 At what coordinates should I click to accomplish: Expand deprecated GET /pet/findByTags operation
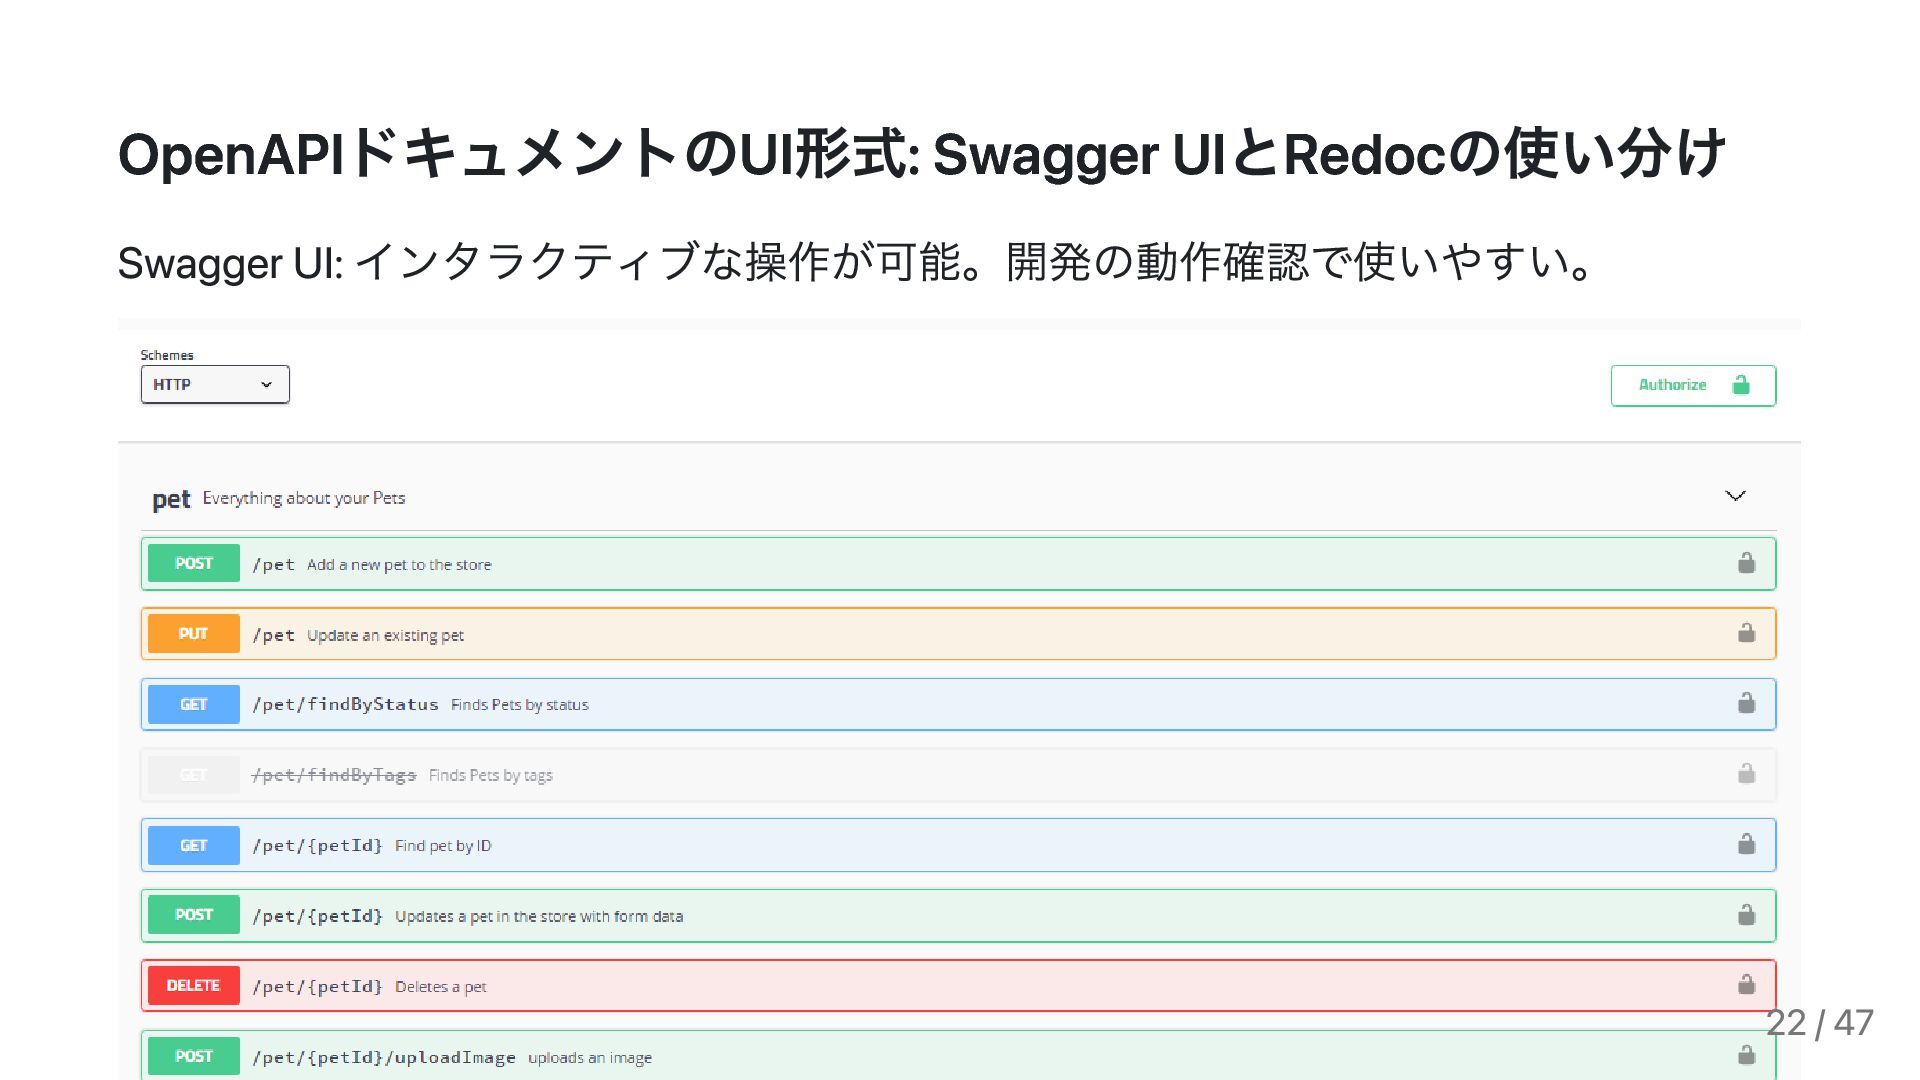(958, 775)
